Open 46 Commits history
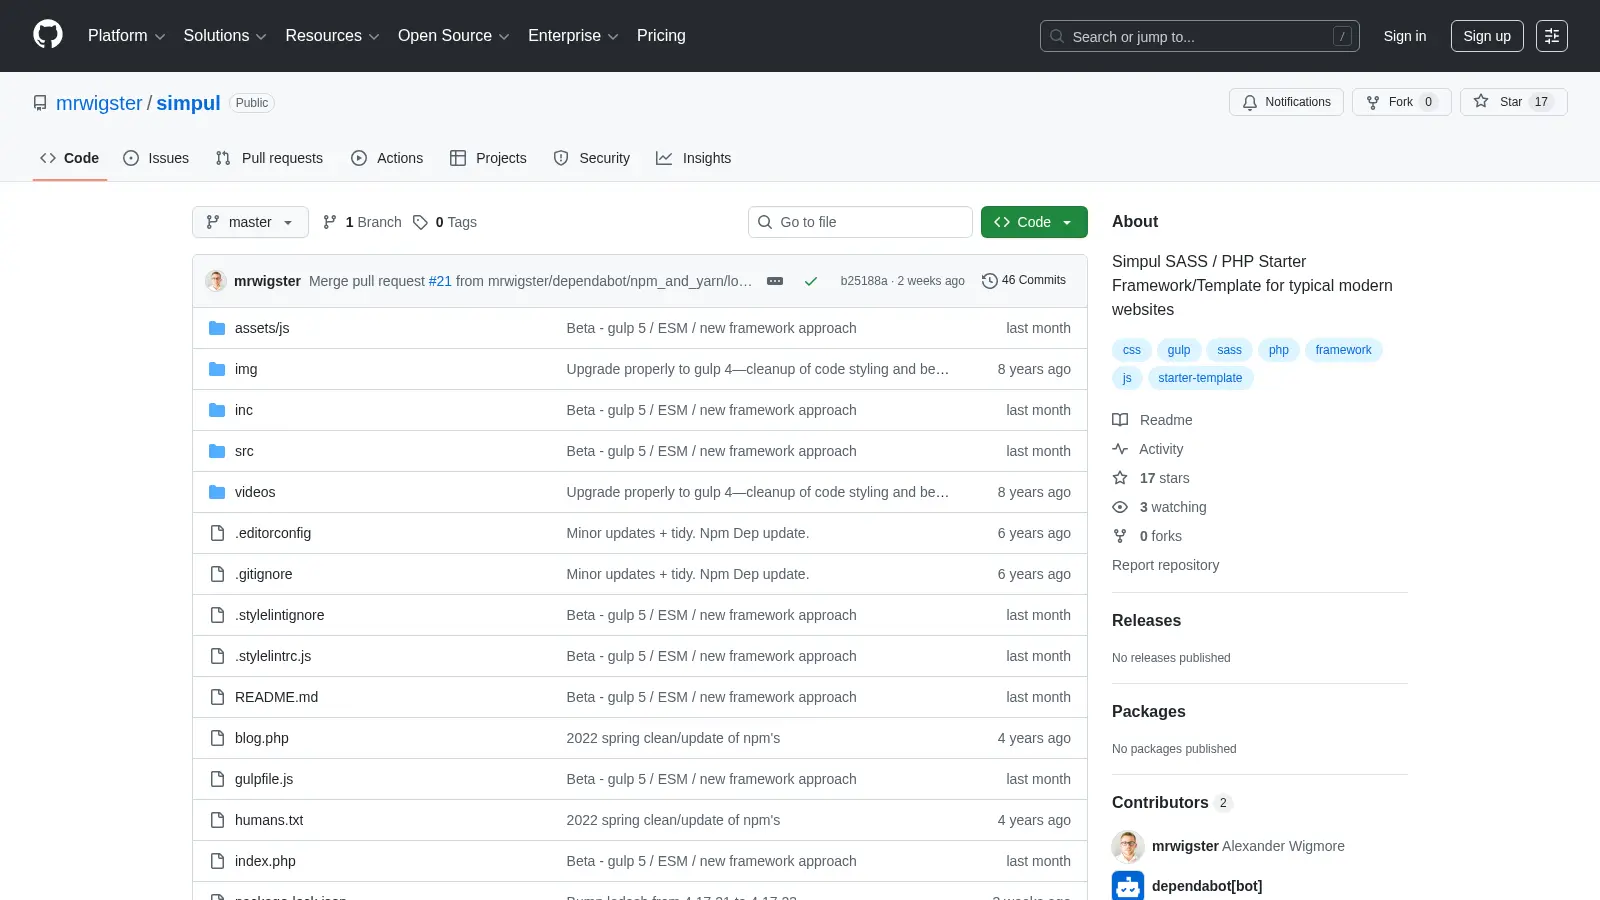 [1024, 281]
